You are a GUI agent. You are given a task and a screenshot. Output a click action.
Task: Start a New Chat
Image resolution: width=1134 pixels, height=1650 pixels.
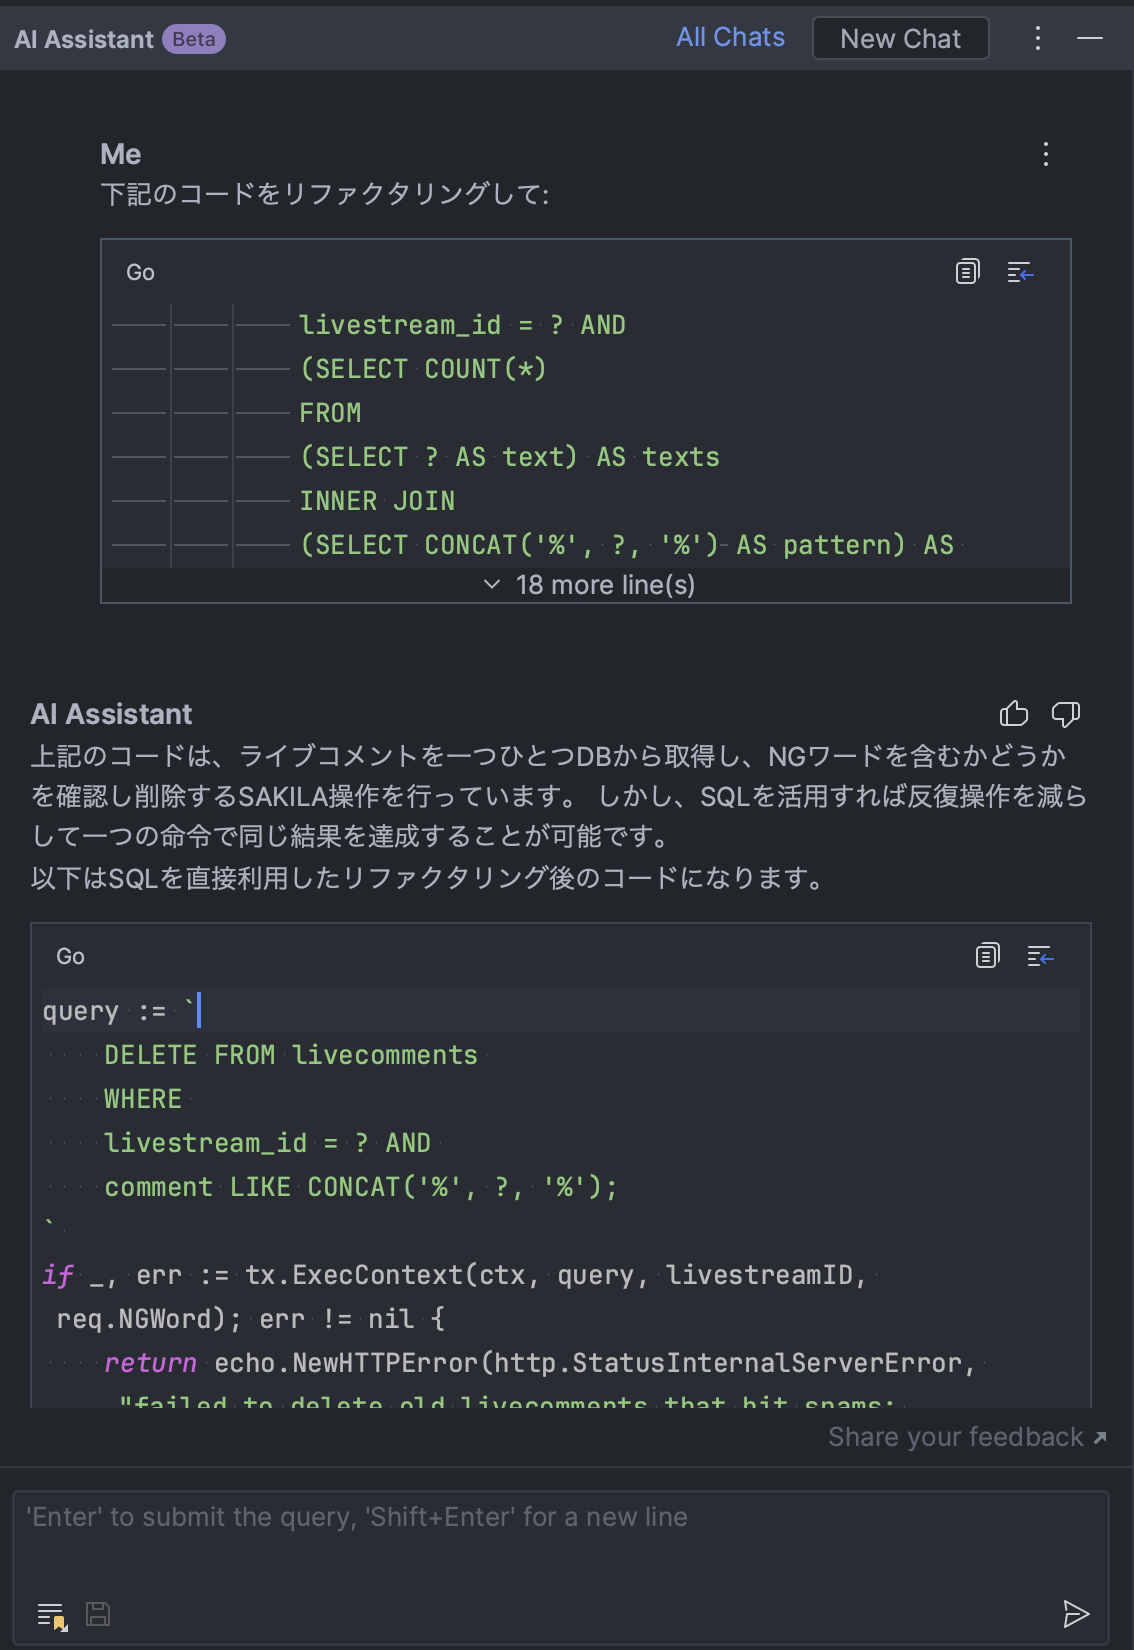900,39
